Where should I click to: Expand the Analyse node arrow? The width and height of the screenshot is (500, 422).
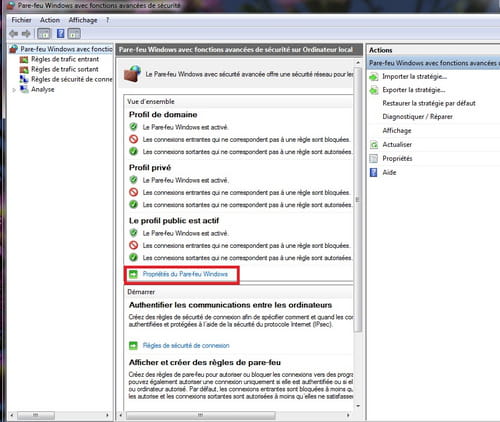point(14,90)
